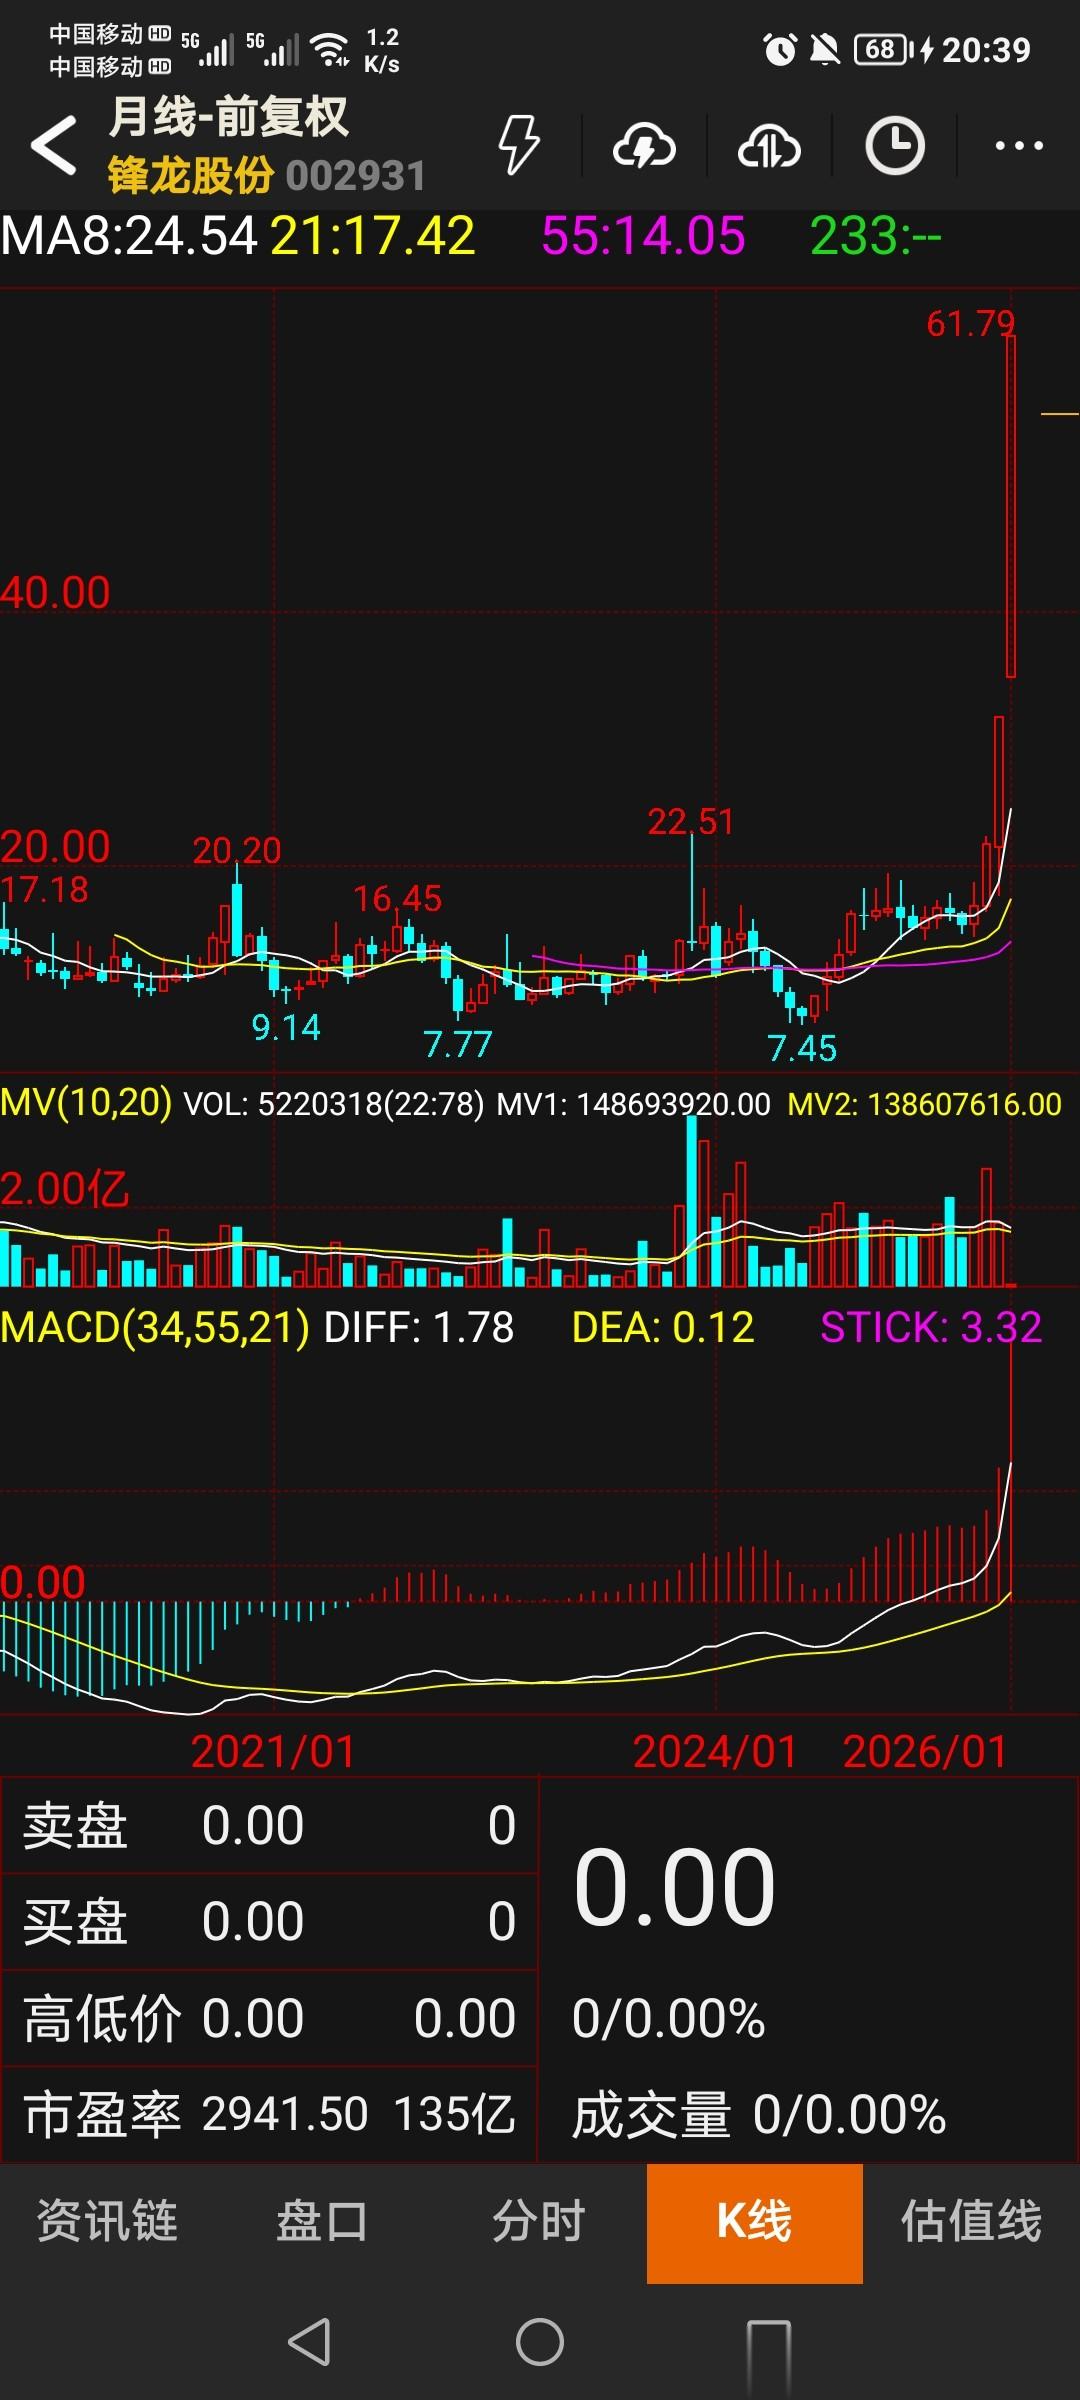Tap the 月线-前复权 period title
1080x2400 pixels.
point(228,117)
